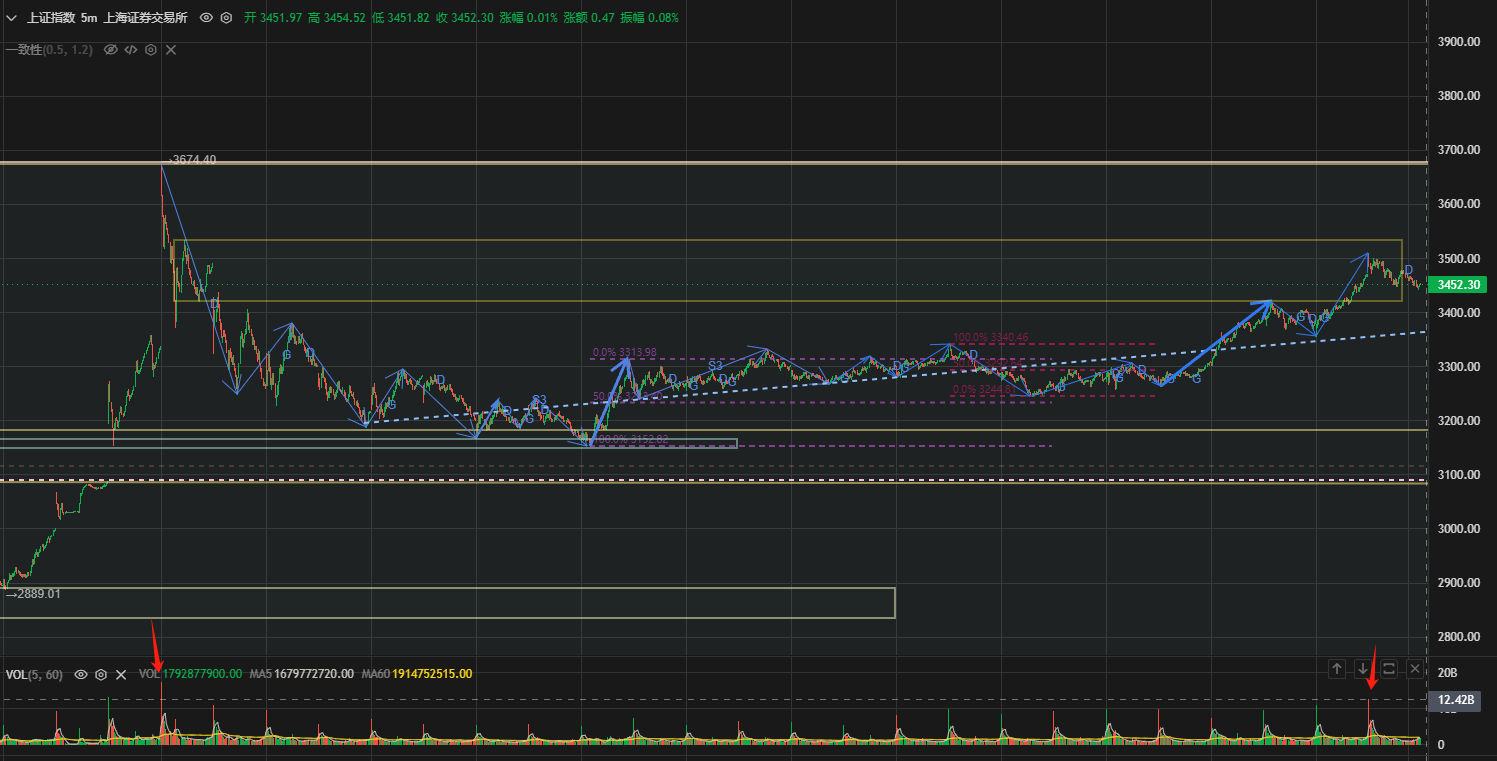
Task: Collapse the 上证指数 legend chevron
Action: pos(11,18)
